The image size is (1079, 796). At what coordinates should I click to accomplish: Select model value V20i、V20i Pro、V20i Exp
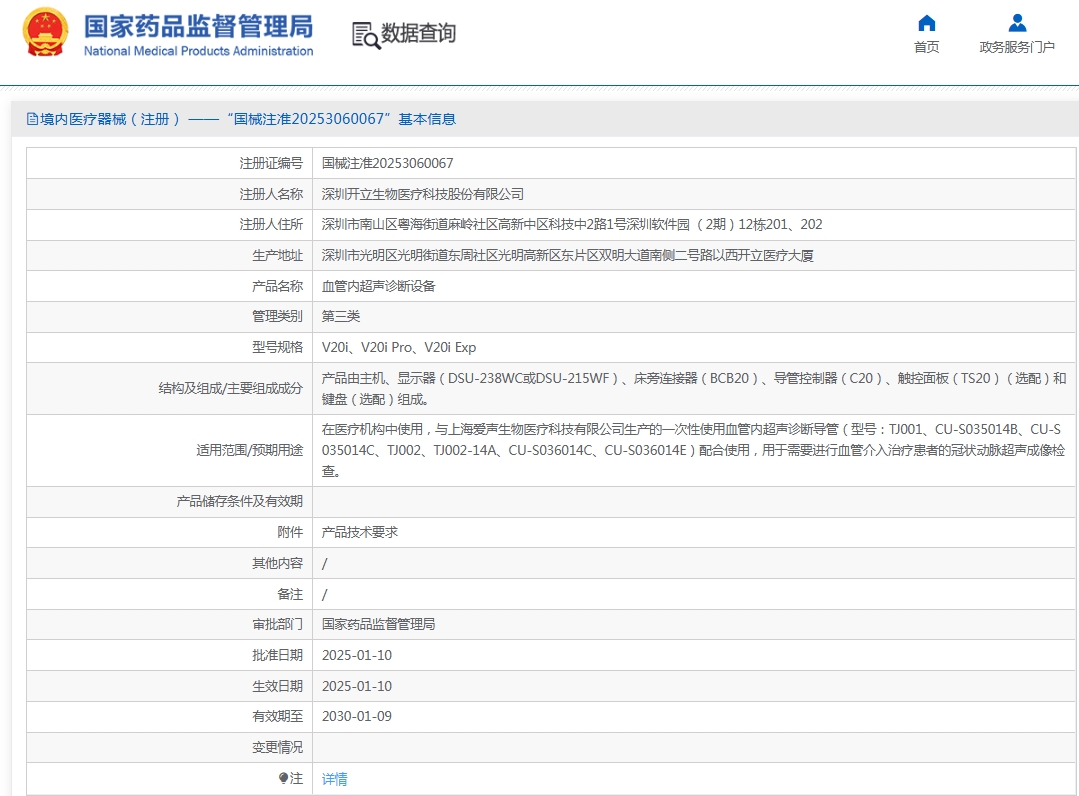pyautogui.click(x=399, y=347)
